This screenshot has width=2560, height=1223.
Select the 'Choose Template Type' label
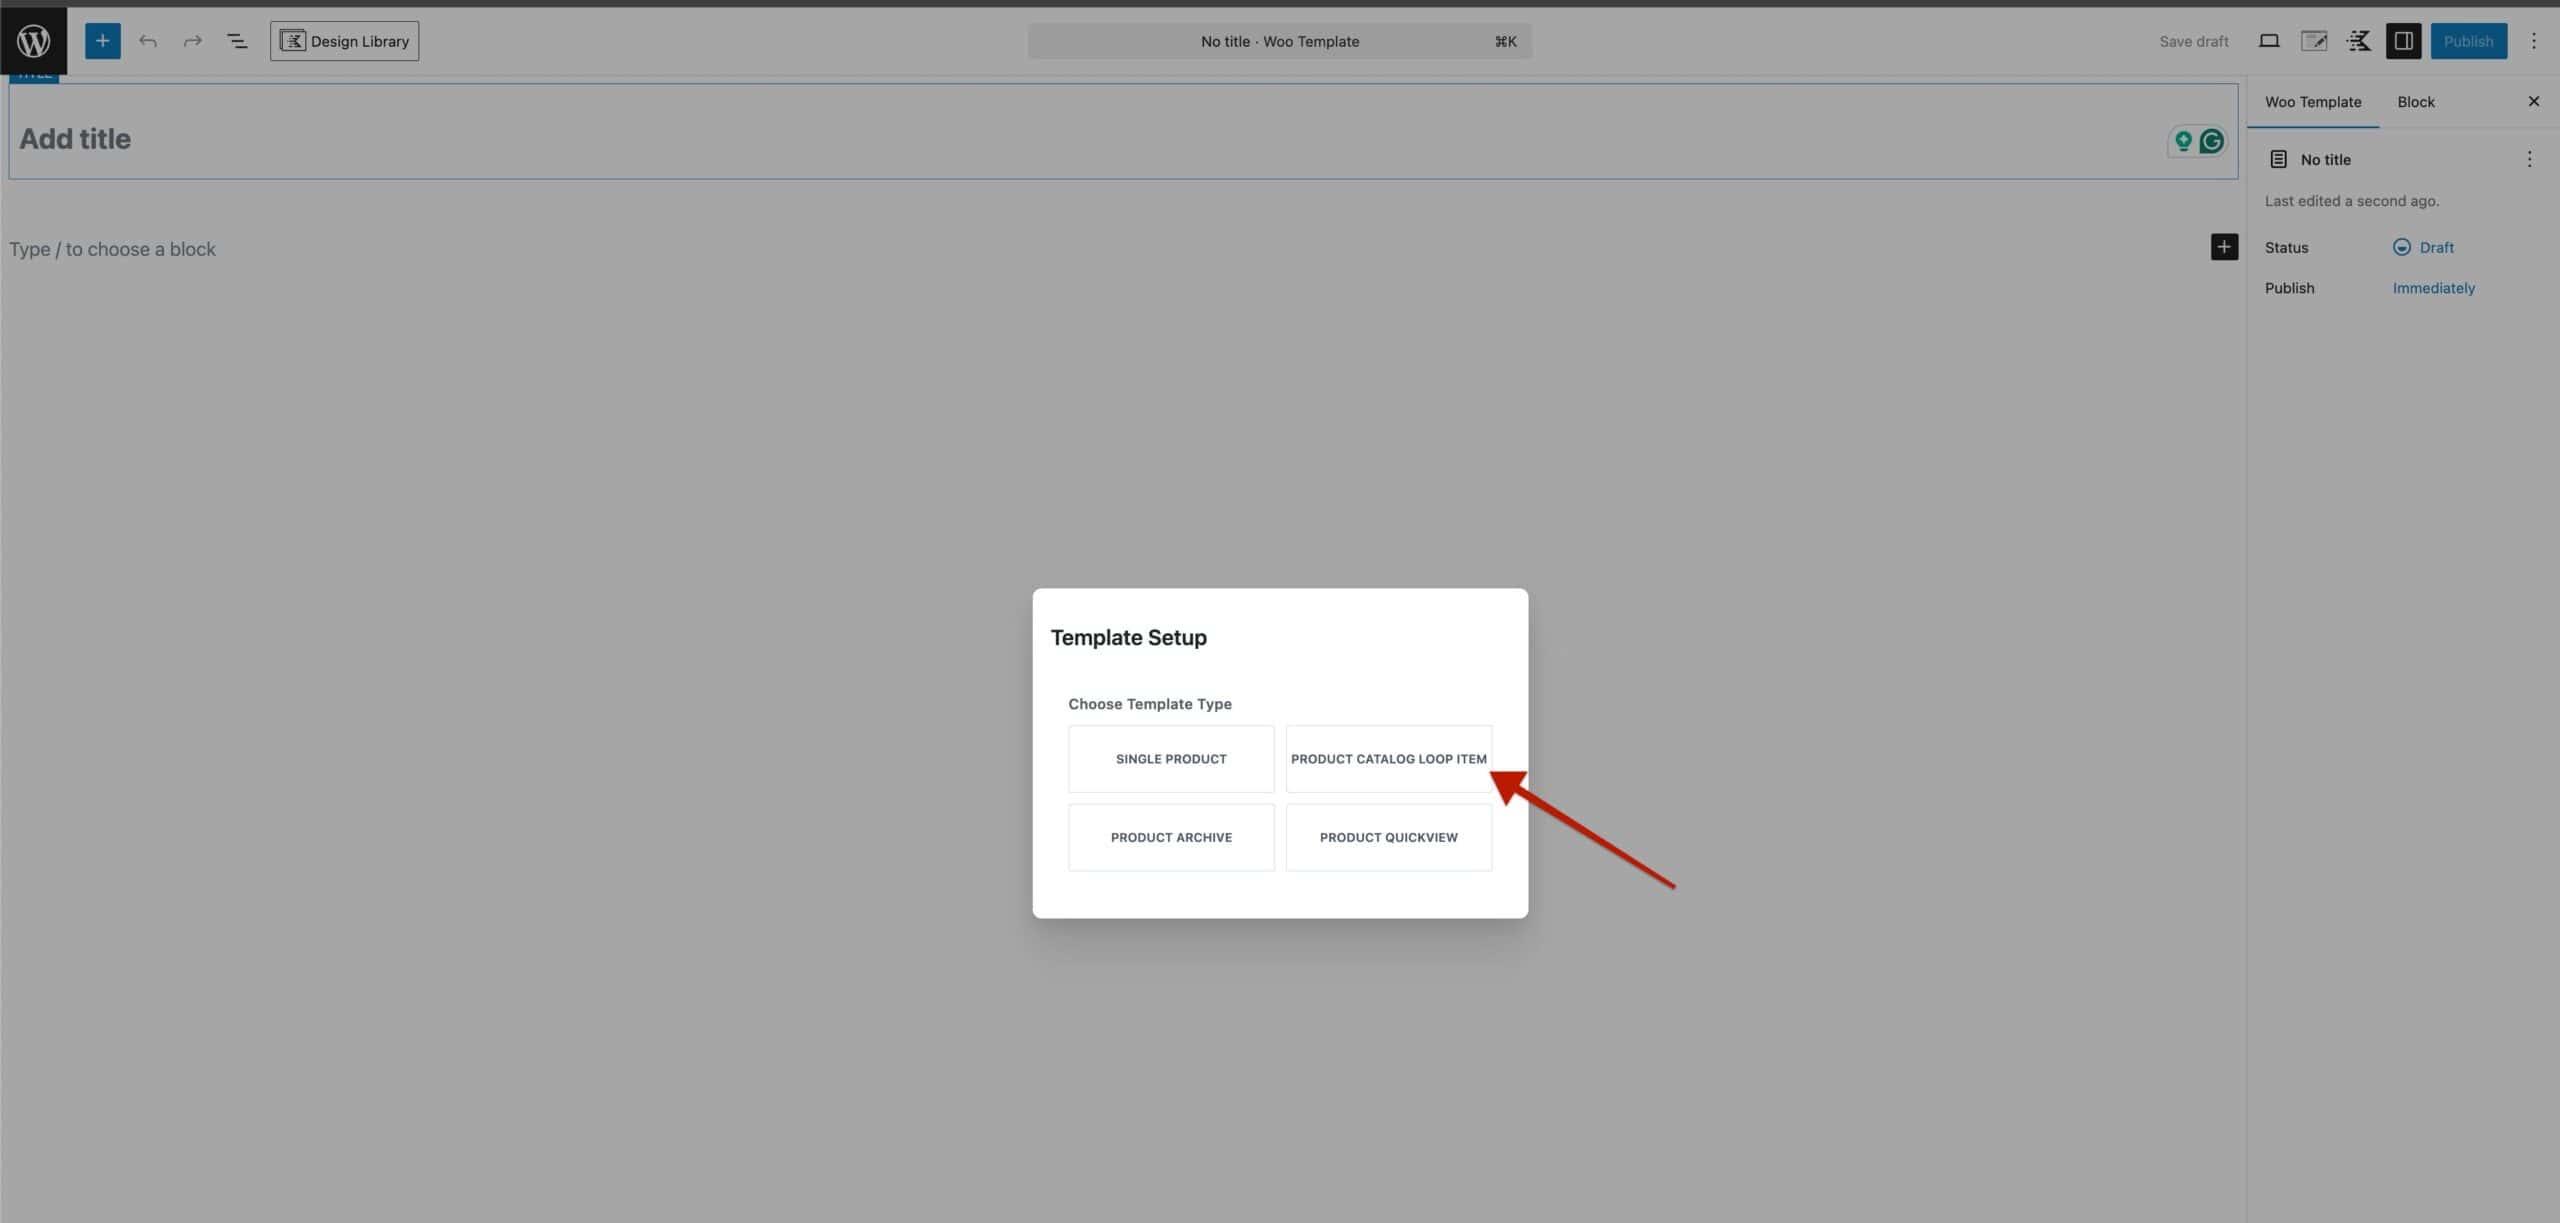point(1149,704)
